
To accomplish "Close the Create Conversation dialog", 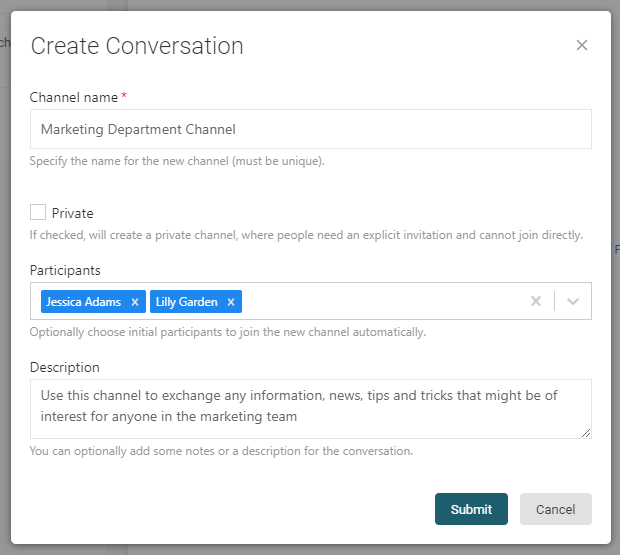I will [x=582, y=45].
